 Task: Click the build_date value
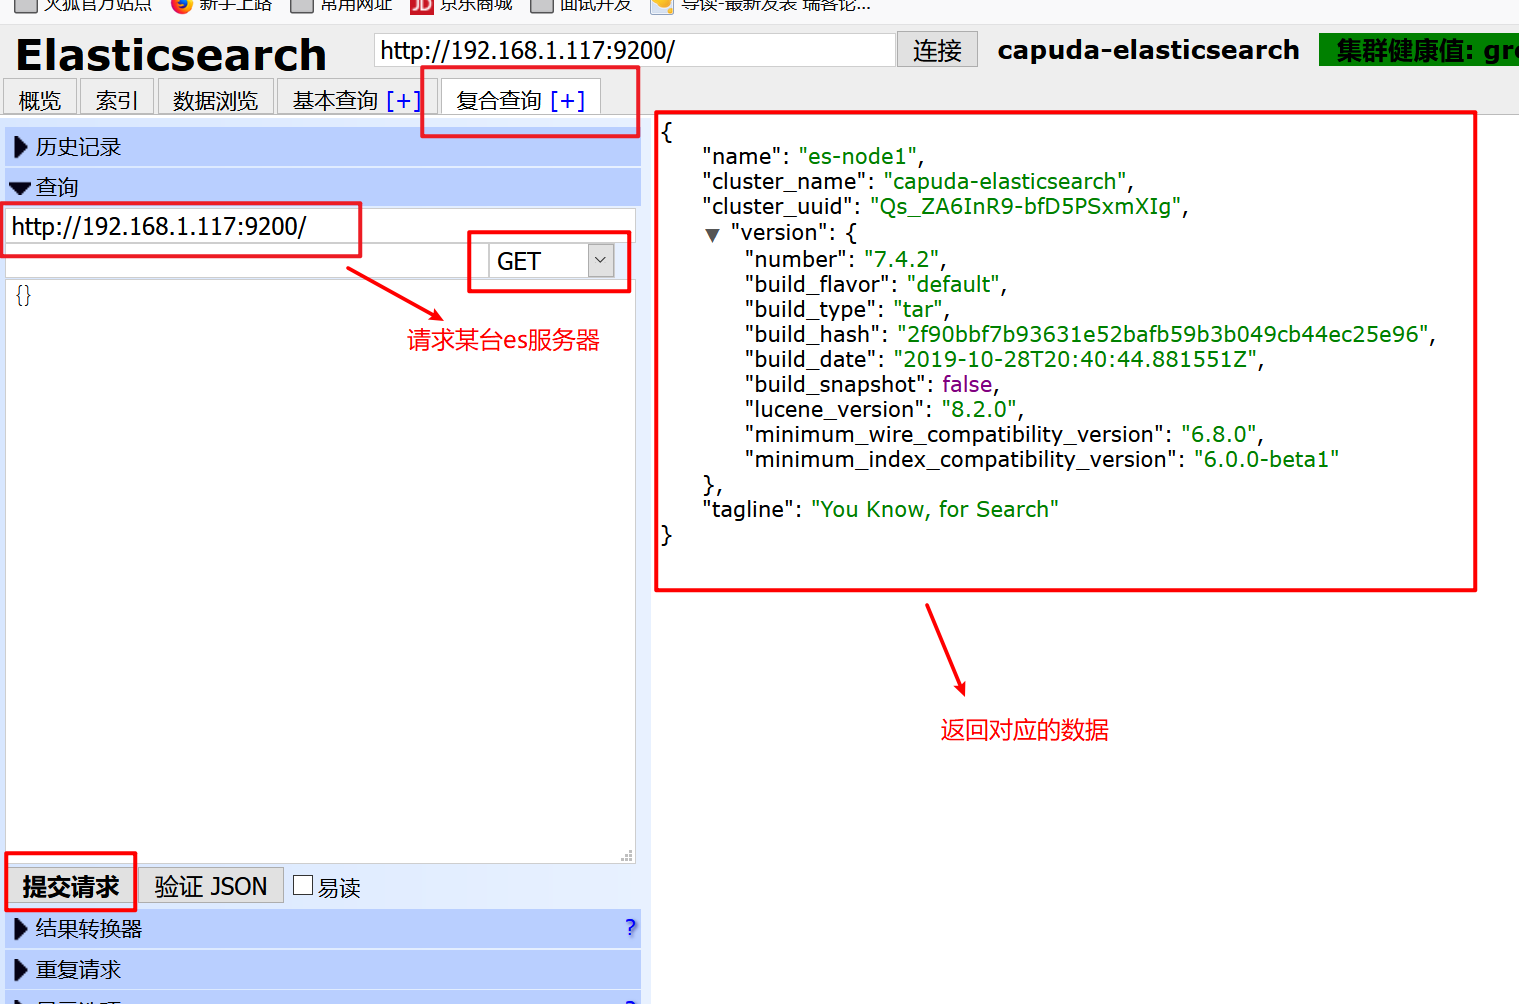[1075, 359]
